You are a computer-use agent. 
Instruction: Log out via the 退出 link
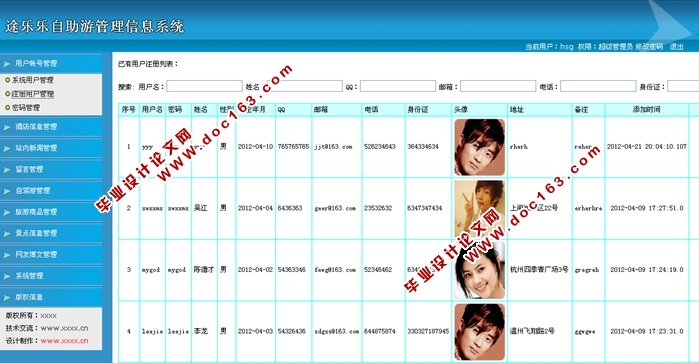[x=677, y=46]
